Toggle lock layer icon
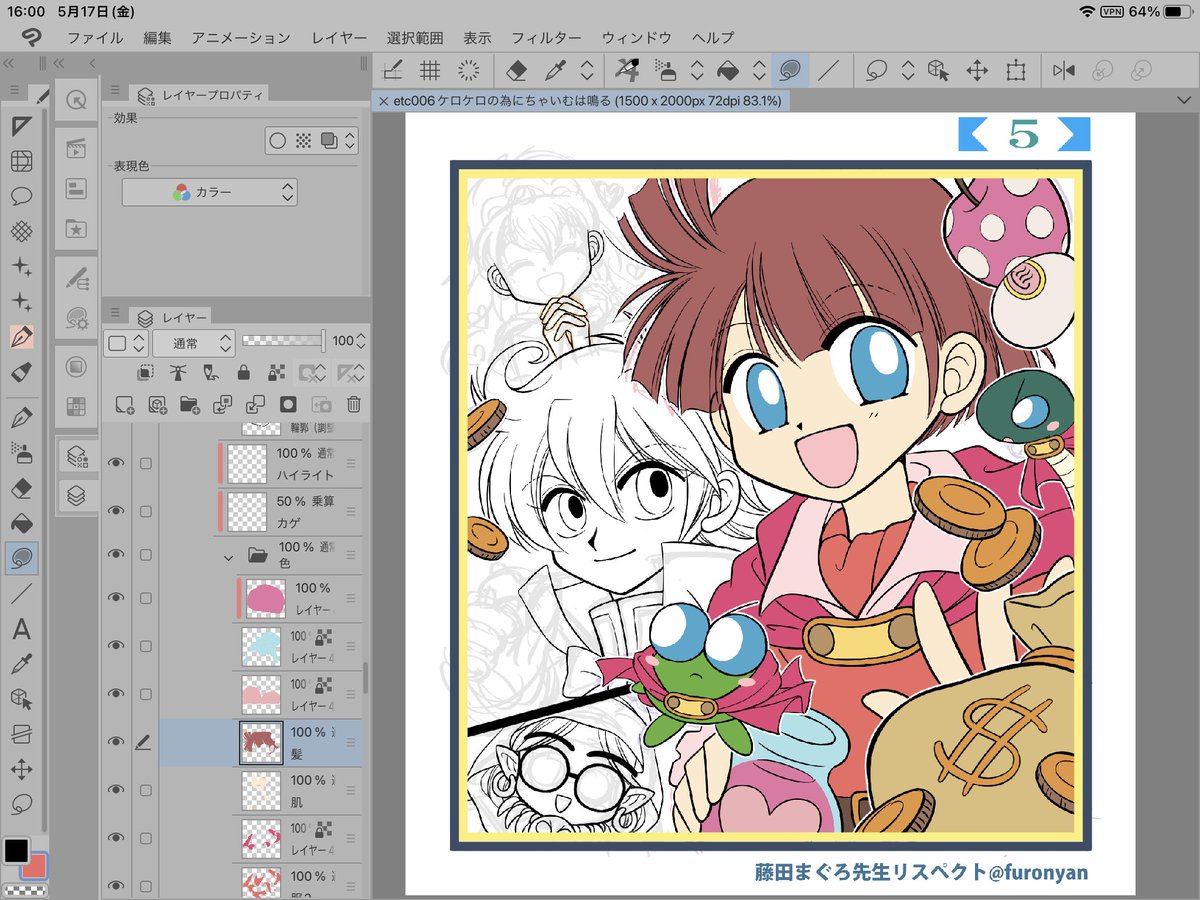1200x900 pixels. click(x=243, y=373)
